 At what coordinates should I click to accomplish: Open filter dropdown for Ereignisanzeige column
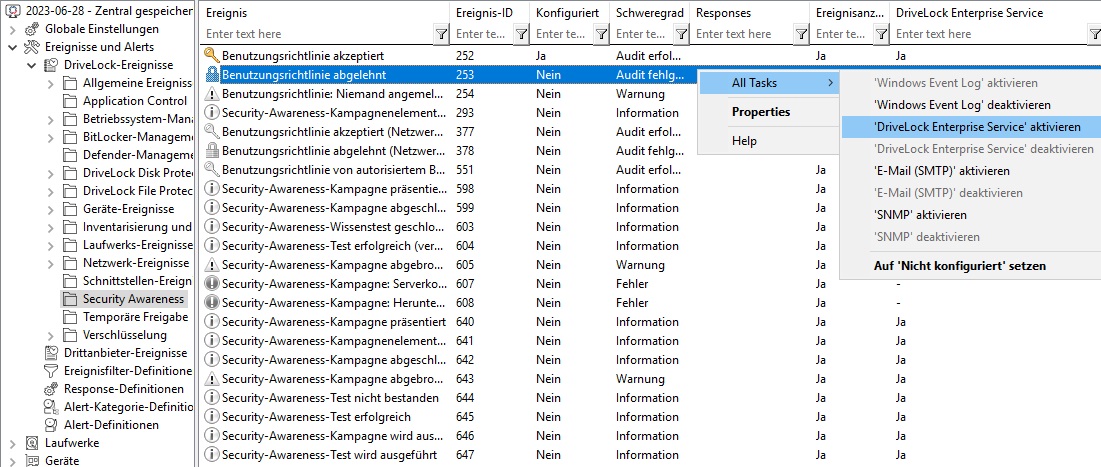point(881,34)
